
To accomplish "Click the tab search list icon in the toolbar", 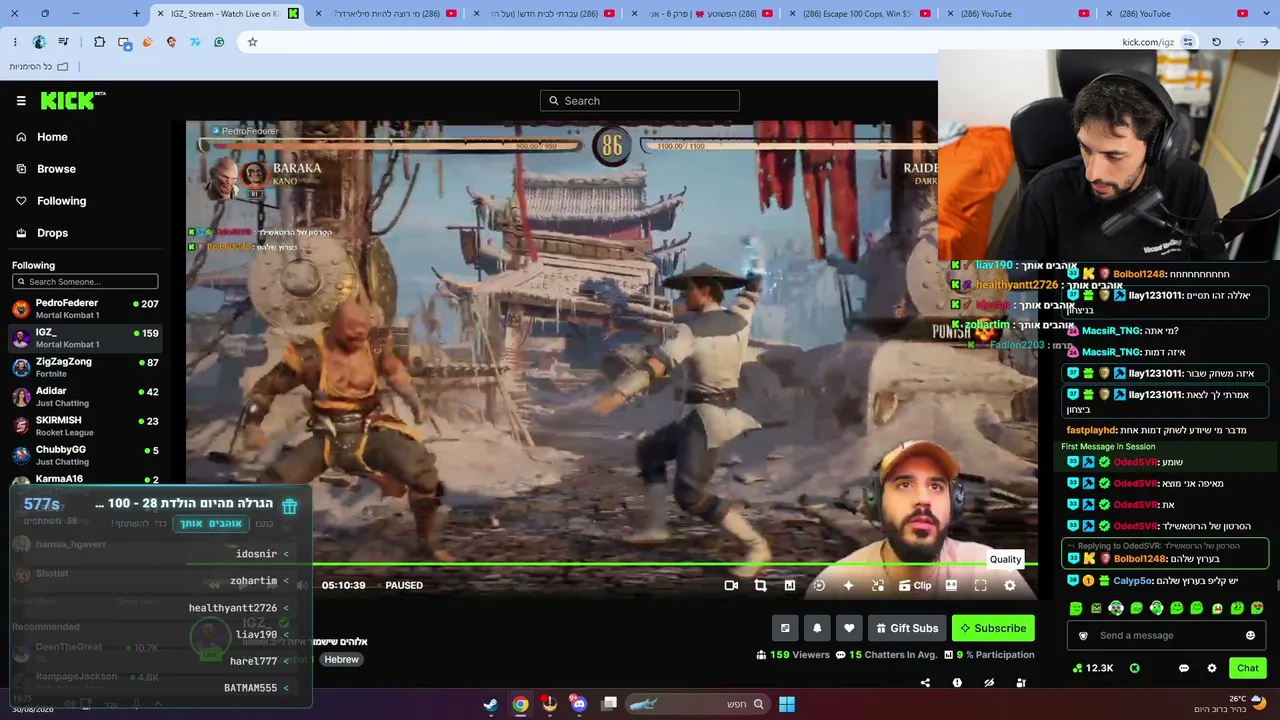I will 63,42.
